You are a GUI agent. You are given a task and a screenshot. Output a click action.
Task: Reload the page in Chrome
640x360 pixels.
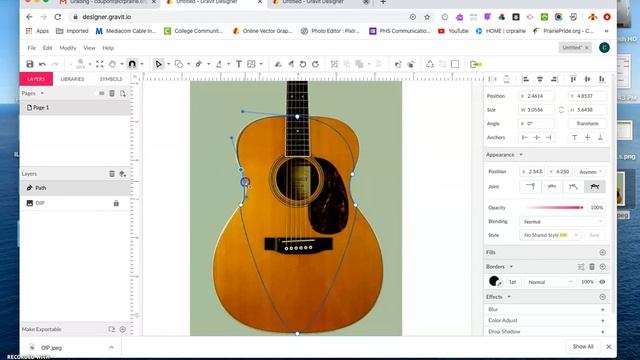point(58,17)
